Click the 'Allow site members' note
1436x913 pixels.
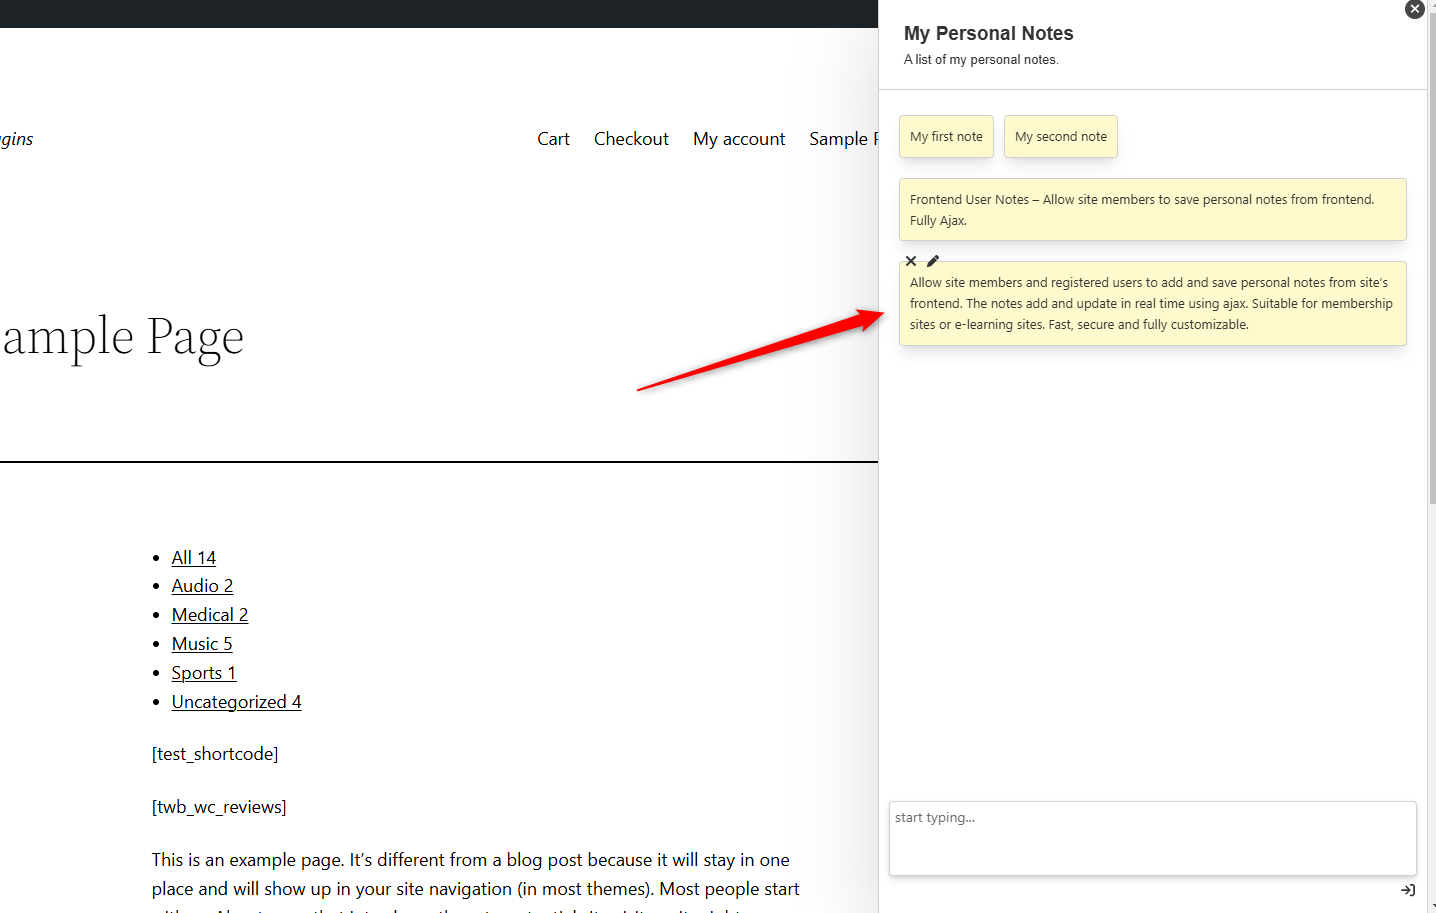click(1152, 304)
